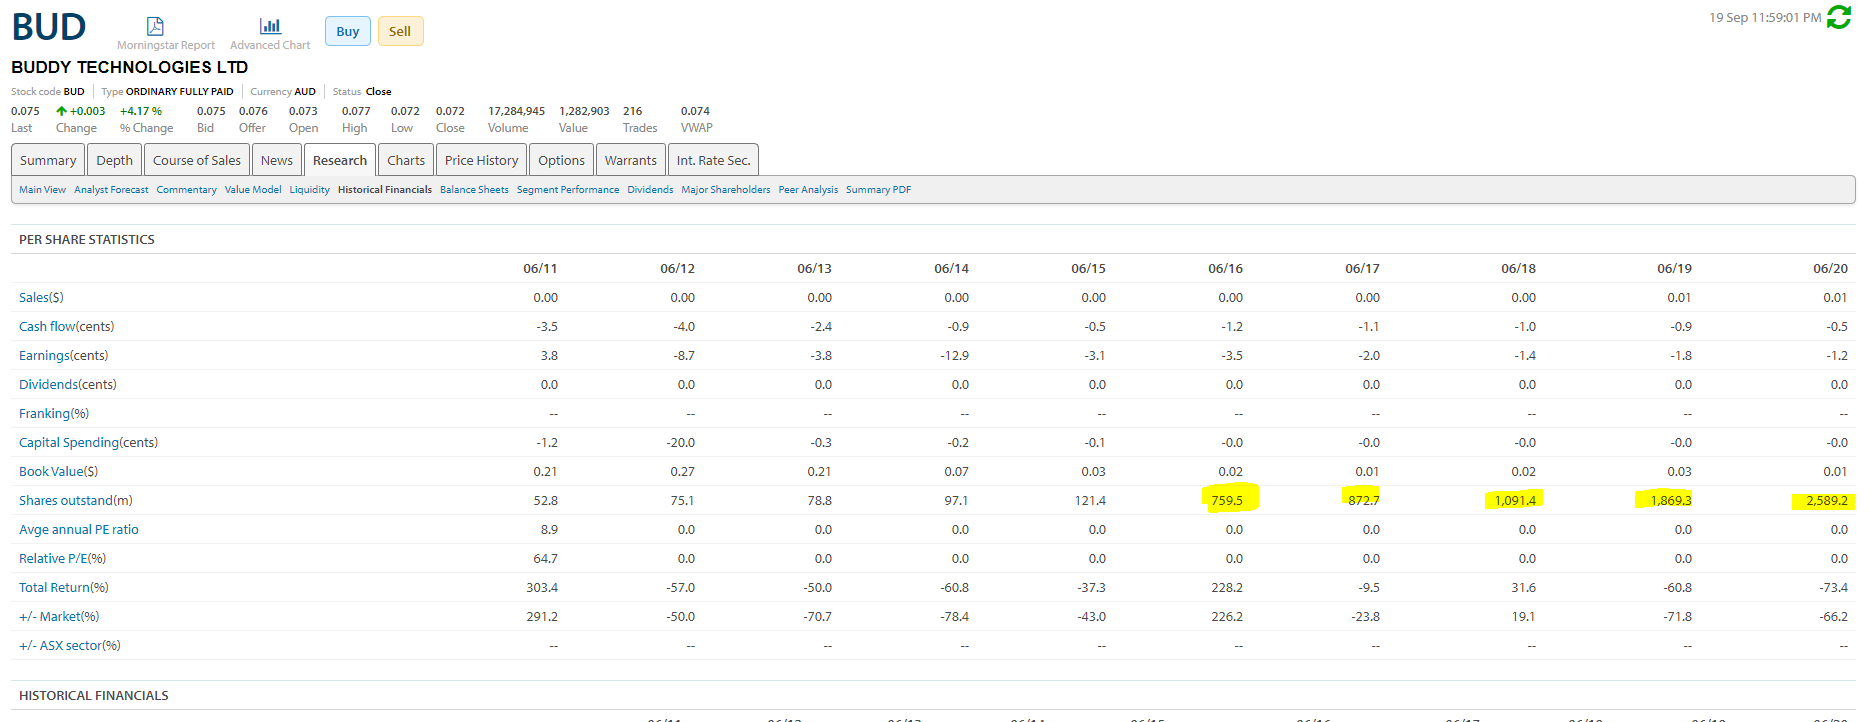
Task: Open the Course of Sales tab
Action: coord(197,160)
